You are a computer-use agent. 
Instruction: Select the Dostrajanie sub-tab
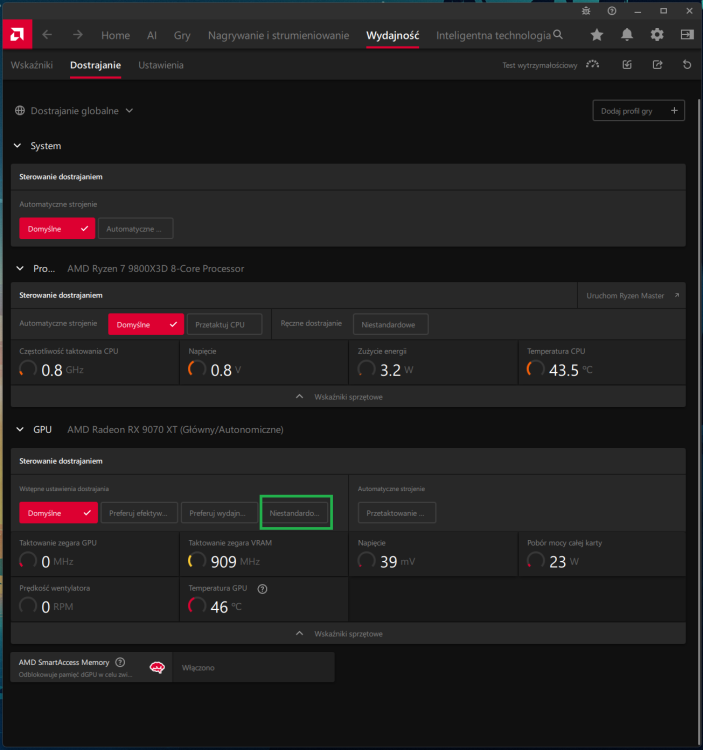click(x=95, y=65)
